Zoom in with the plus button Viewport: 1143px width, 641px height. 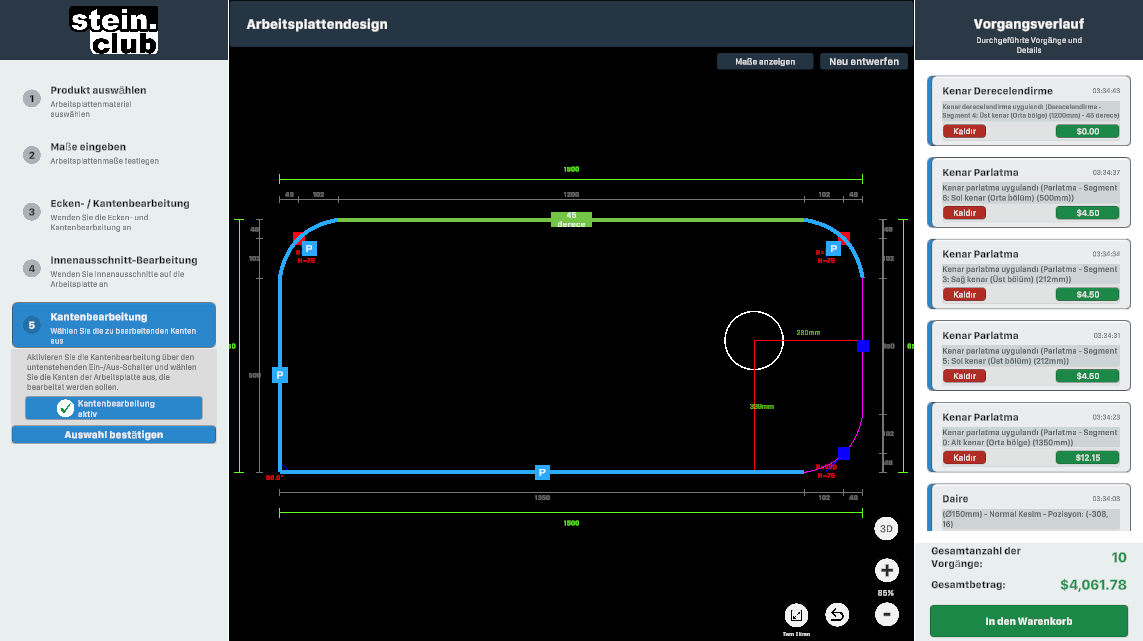point(886,571)
